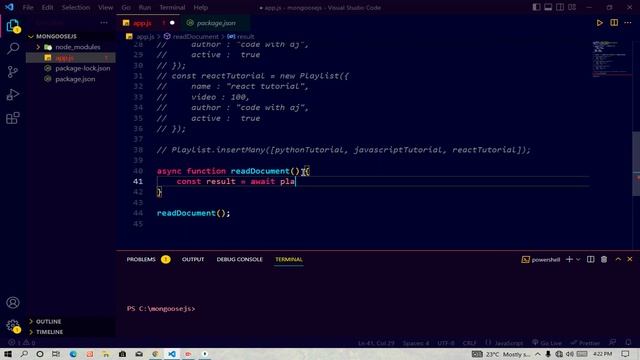
Task: Open the Extensions view
Action: coord(13,118)
